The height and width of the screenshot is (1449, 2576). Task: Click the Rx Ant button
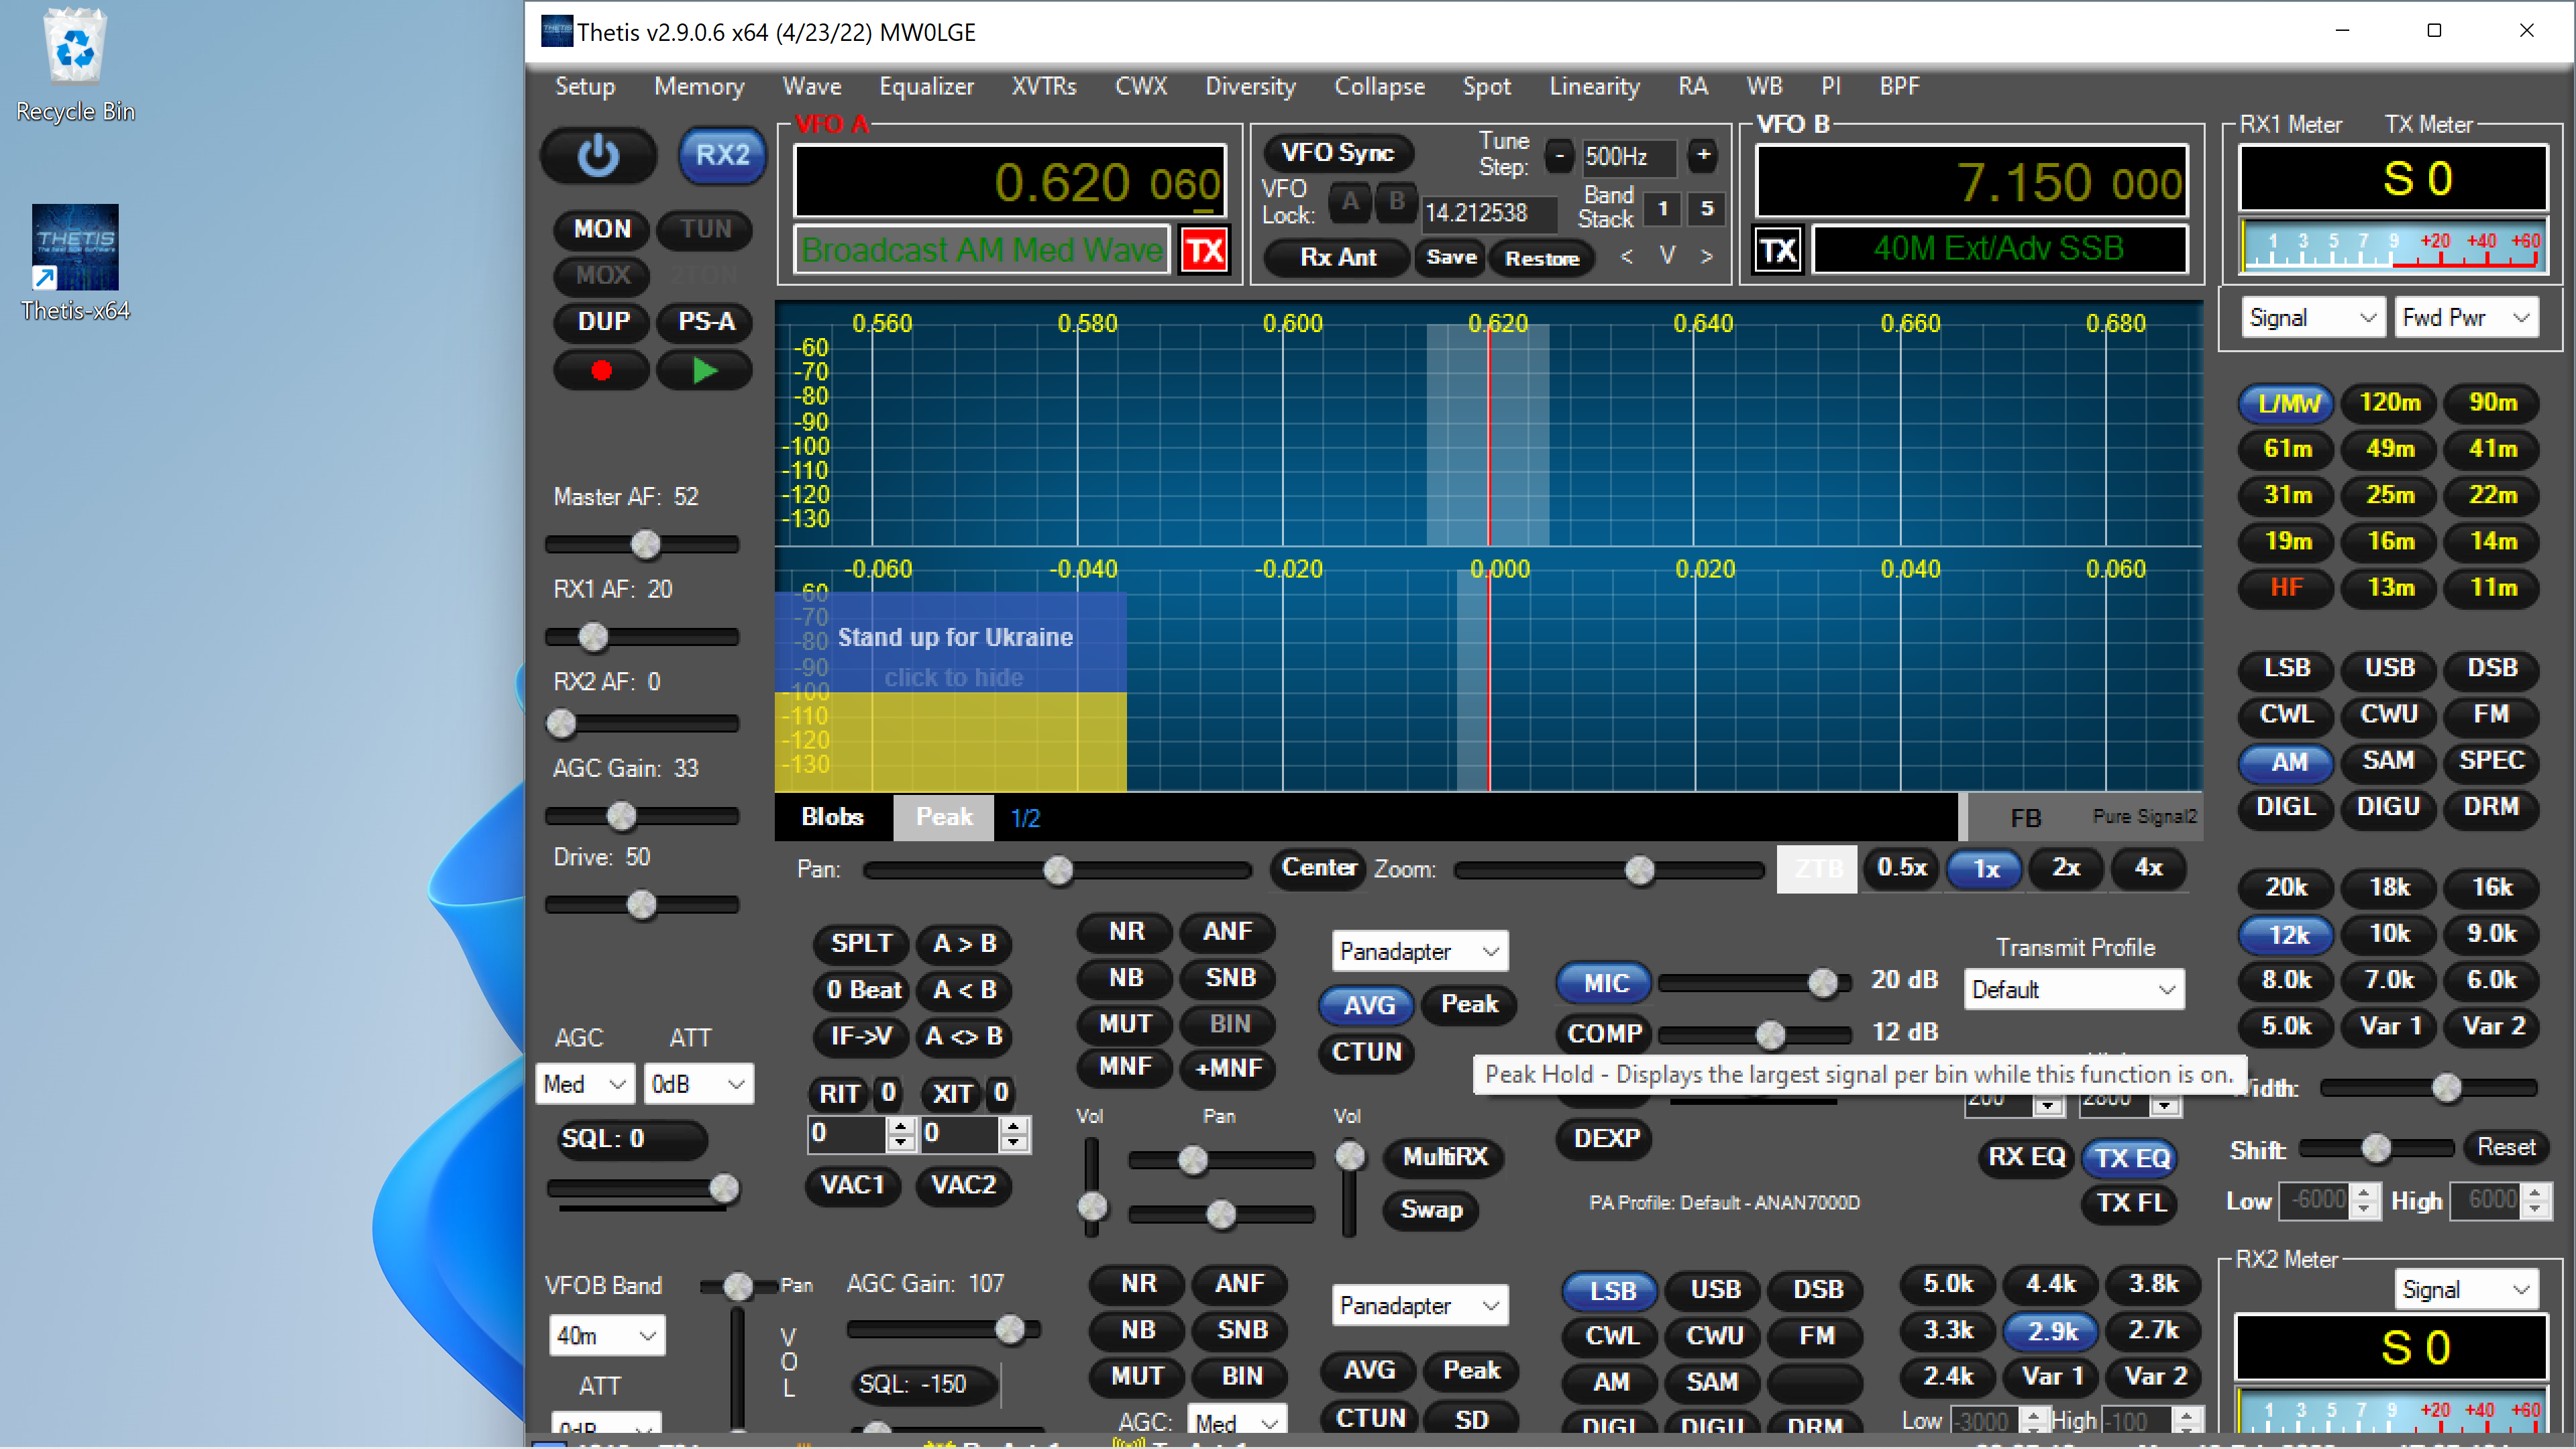(1337, 257)
